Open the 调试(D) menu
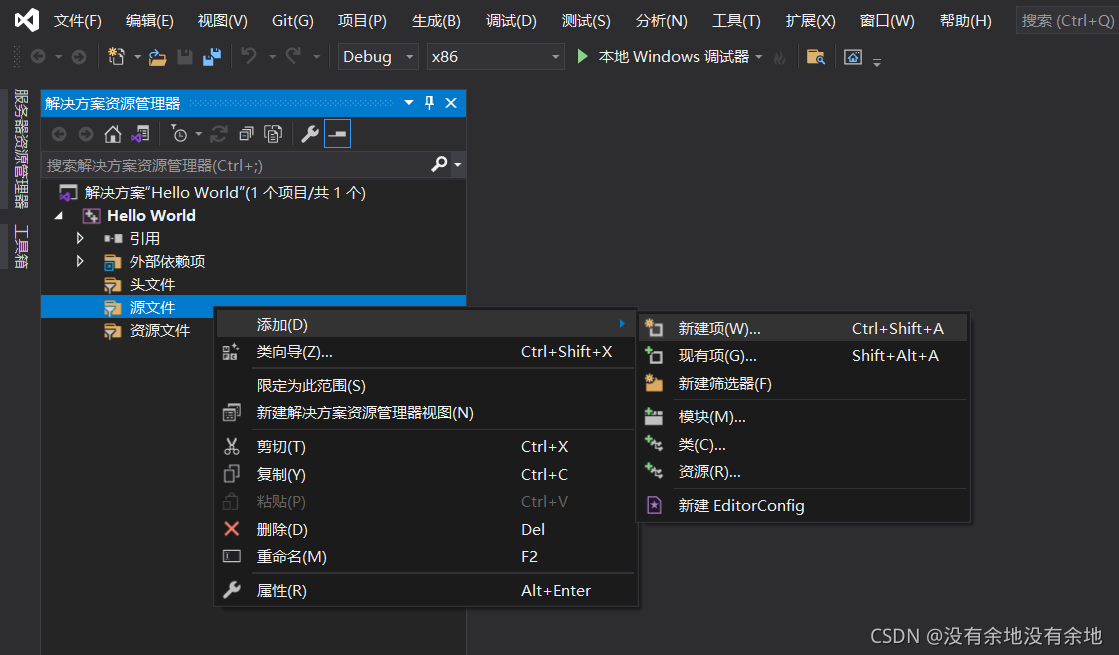 pyautogui.click(x=511, y=21)
